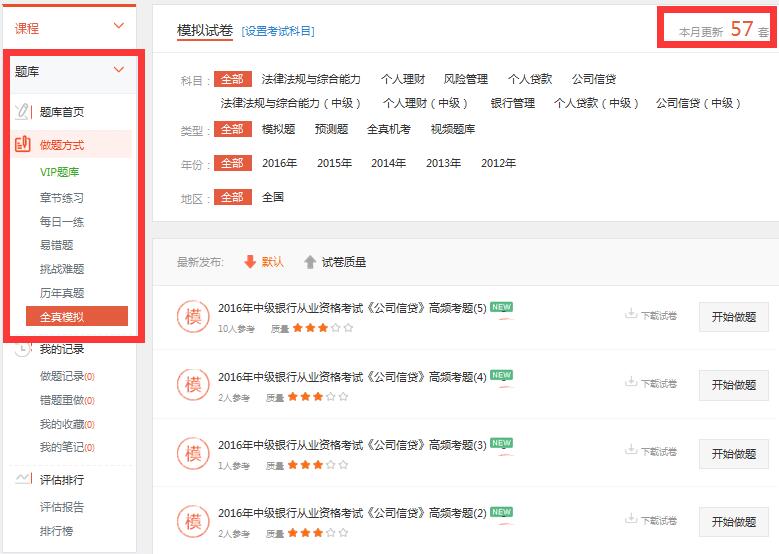Screen dimensions: 779x554
Task: Click the 模 icon for 高频考题(3)
Action: pos(193,453)
